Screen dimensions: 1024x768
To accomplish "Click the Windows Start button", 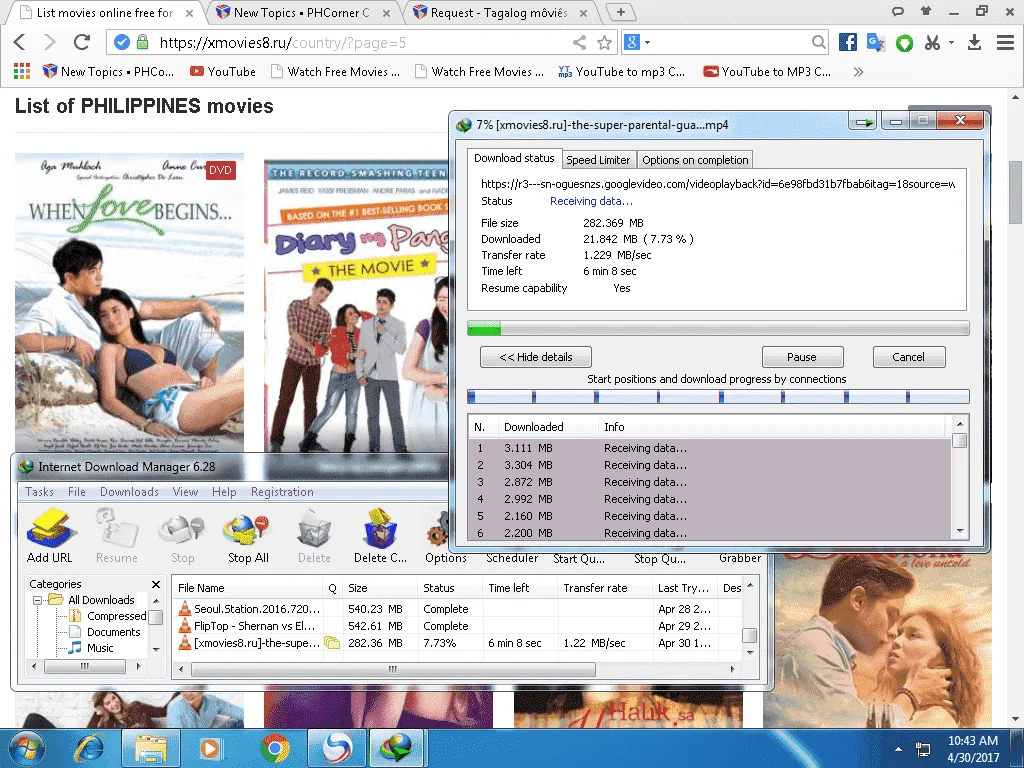I will click(26, 748).
